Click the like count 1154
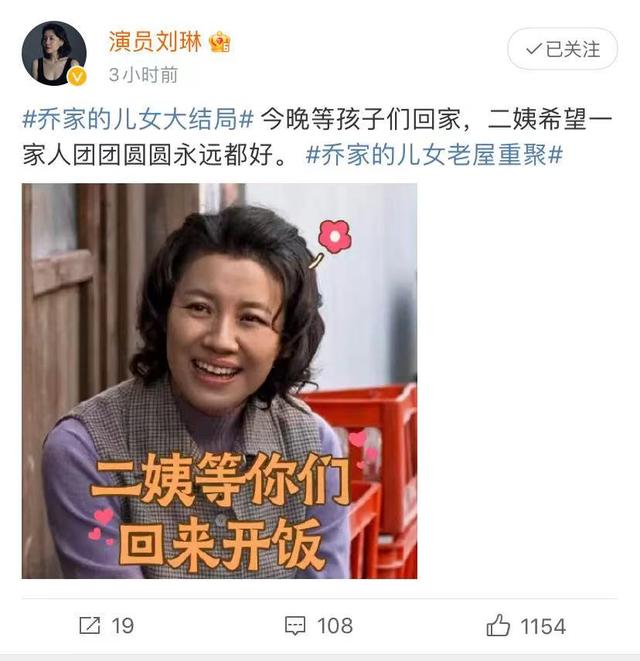The width and height of the screenshot is (640, 661). (543, 626)
